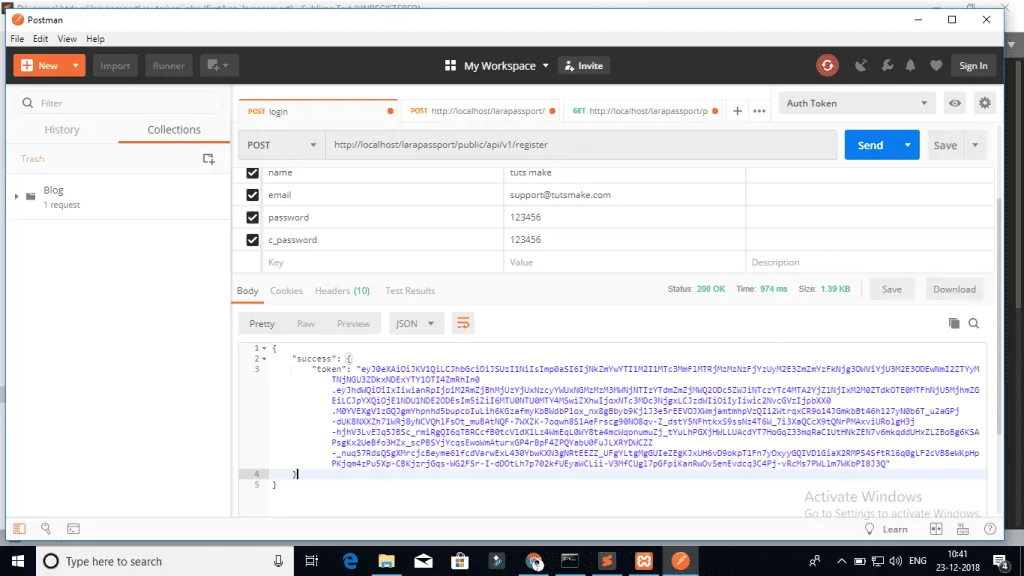Select the POST login request tab

point(318,111)
